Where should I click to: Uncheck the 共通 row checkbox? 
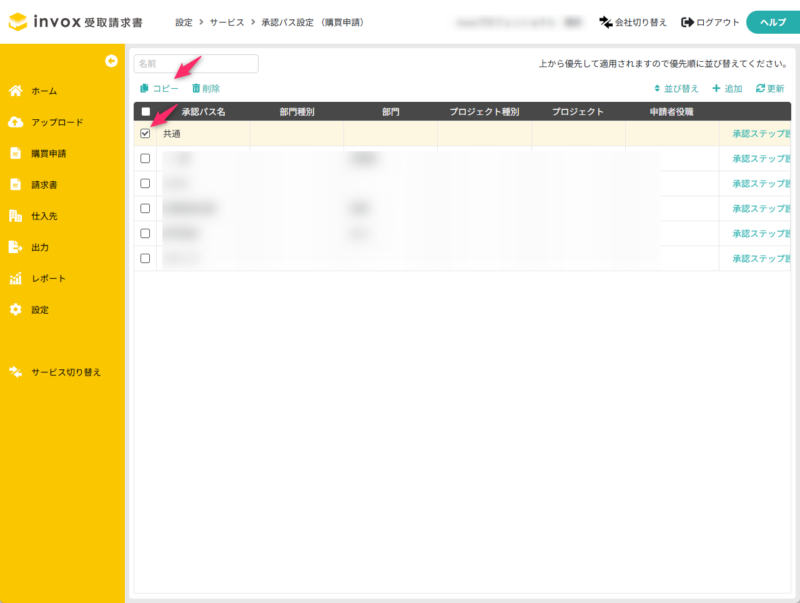[x=146, y=133]
